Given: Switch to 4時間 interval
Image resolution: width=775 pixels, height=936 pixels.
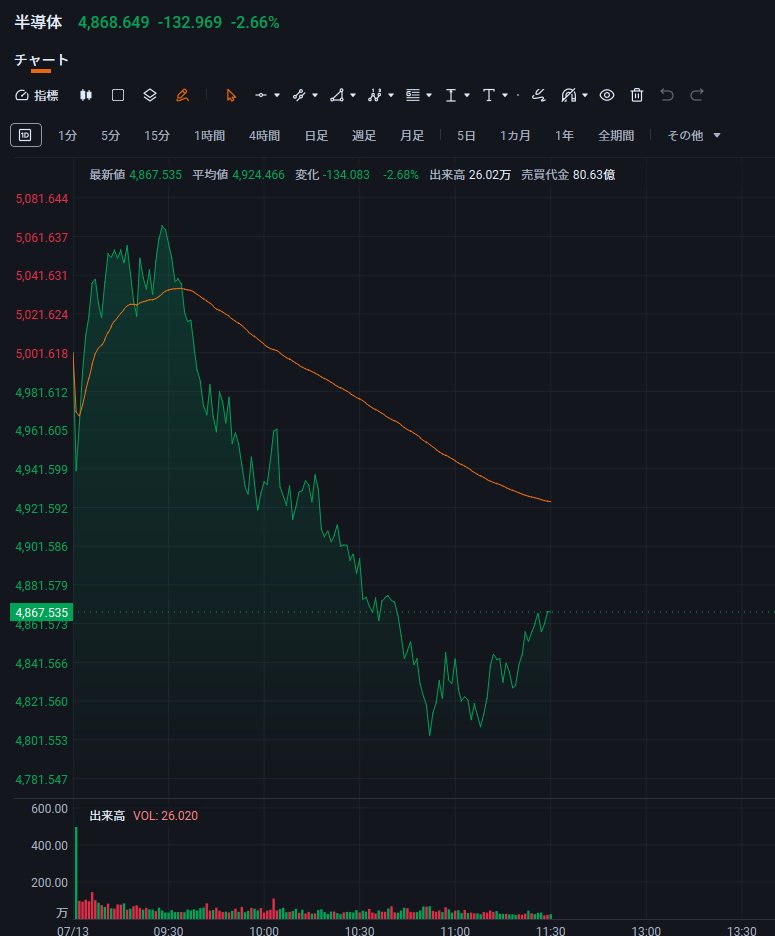Looking at the screenshot, I should point(265,136).
